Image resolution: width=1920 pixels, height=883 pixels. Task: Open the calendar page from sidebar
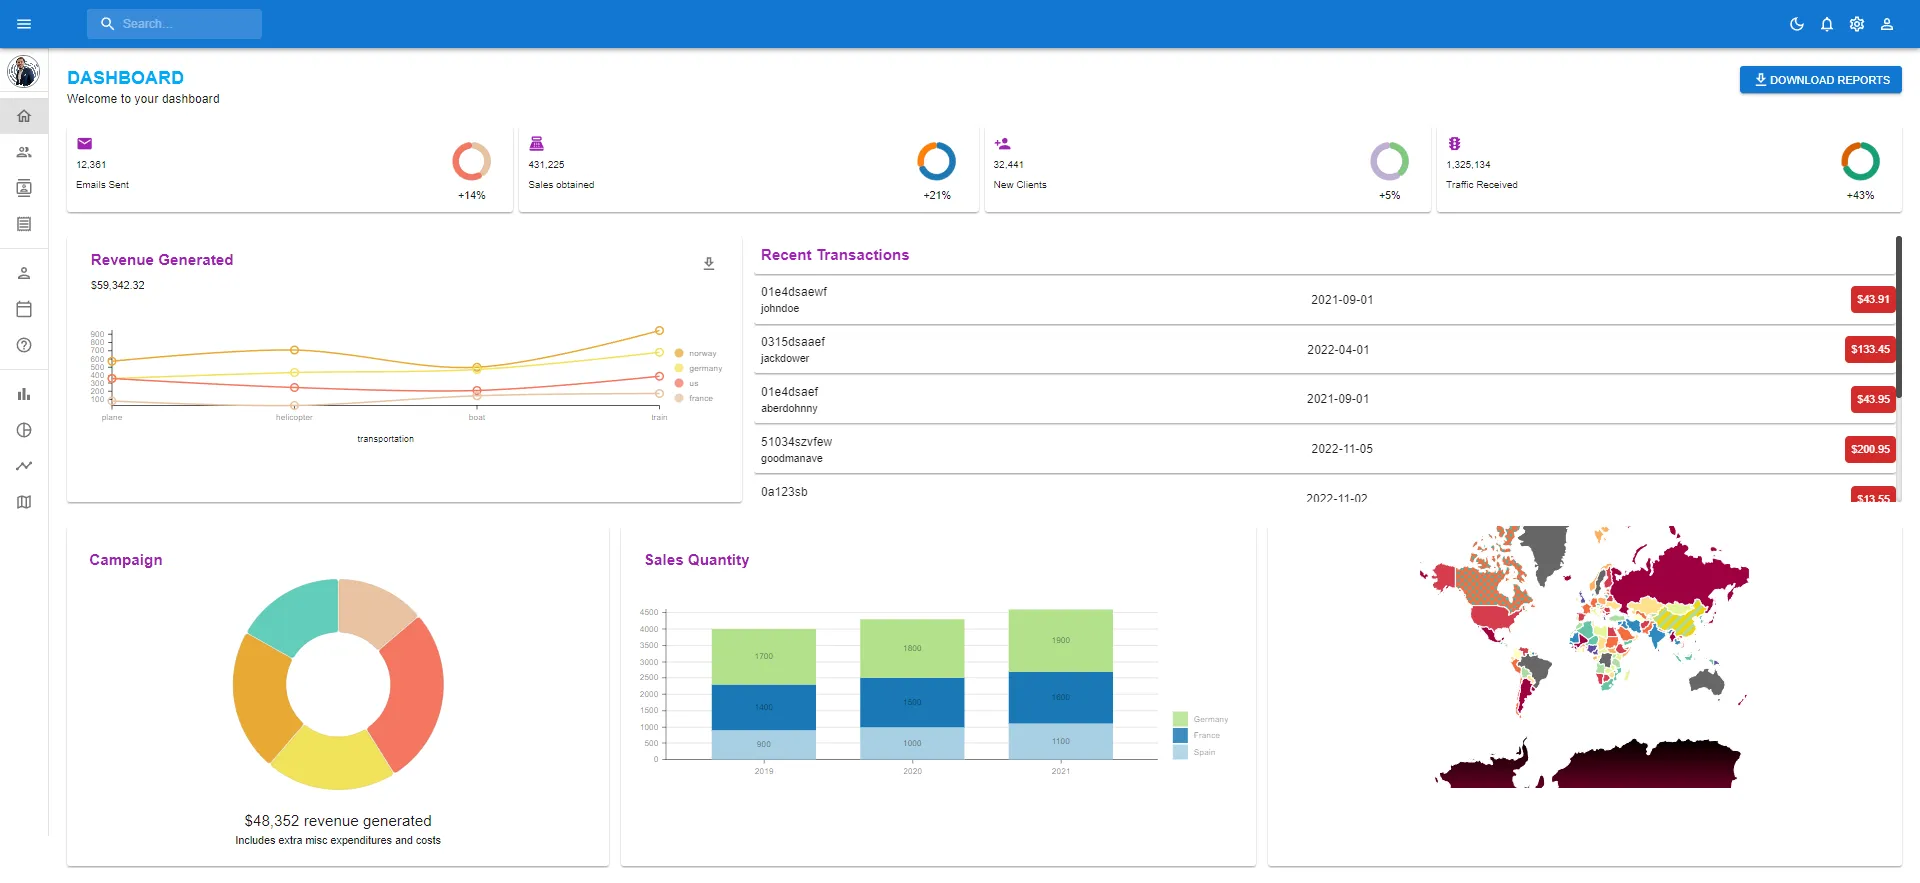coord(24,309)
